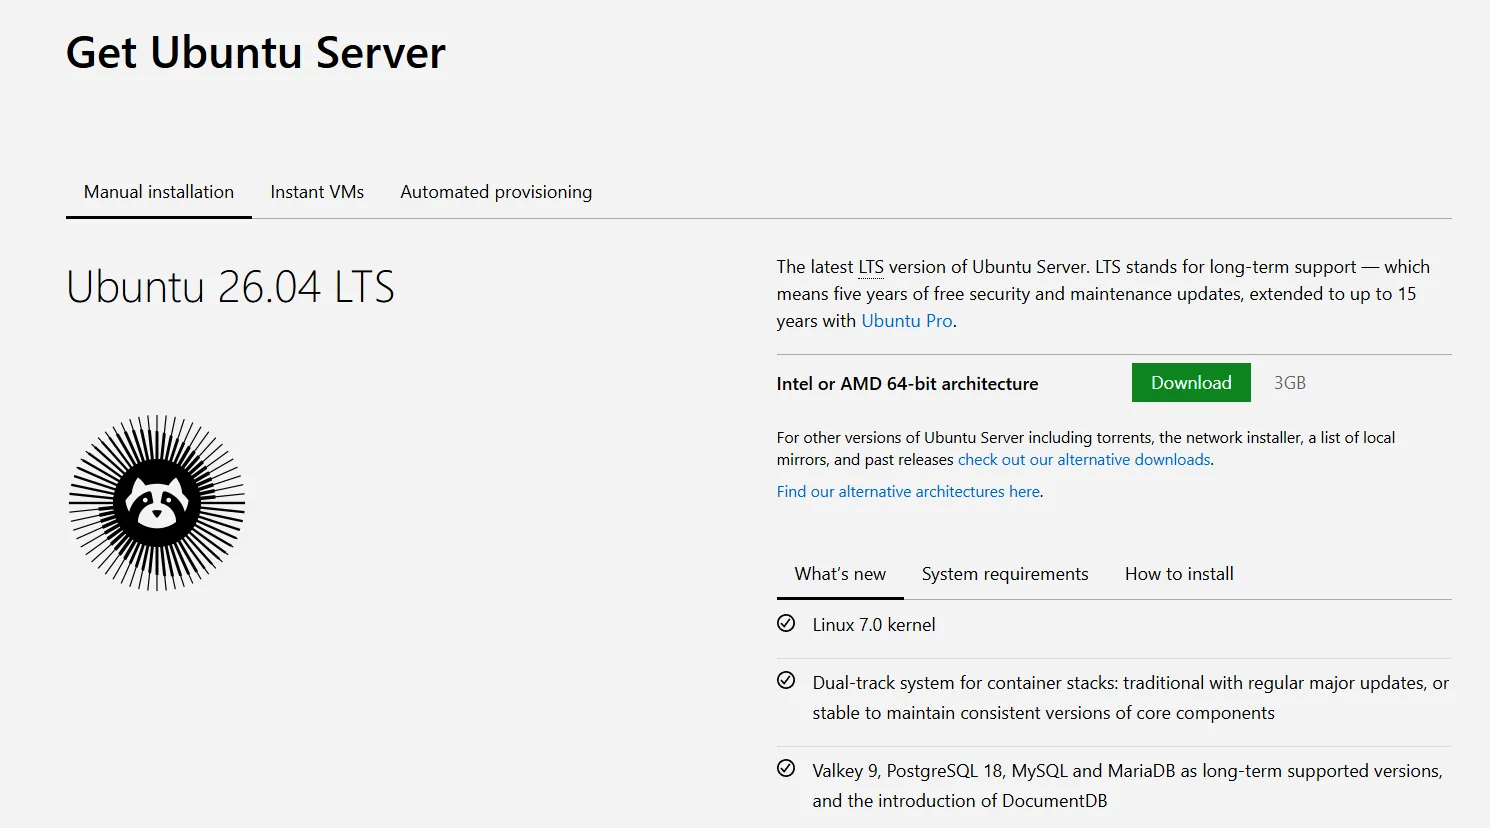The width and height of the screenshot is (1490, 828).
Task: Click the Ubuntu 26.04 raccoon mascot logo
Action: point(157,502)
